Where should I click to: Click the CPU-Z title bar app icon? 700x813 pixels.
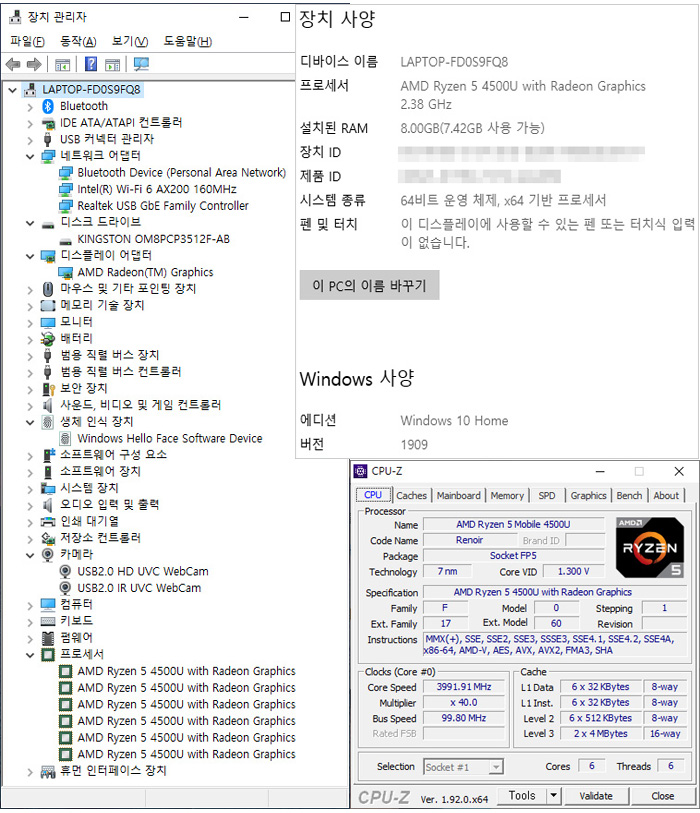coord(360,471)
